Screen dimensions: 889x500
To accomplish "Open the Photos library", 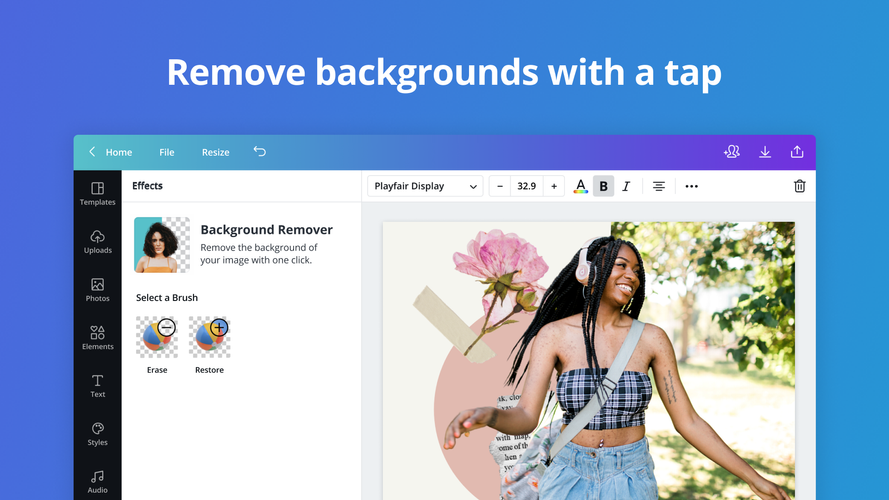I will (x=98, y=290).
